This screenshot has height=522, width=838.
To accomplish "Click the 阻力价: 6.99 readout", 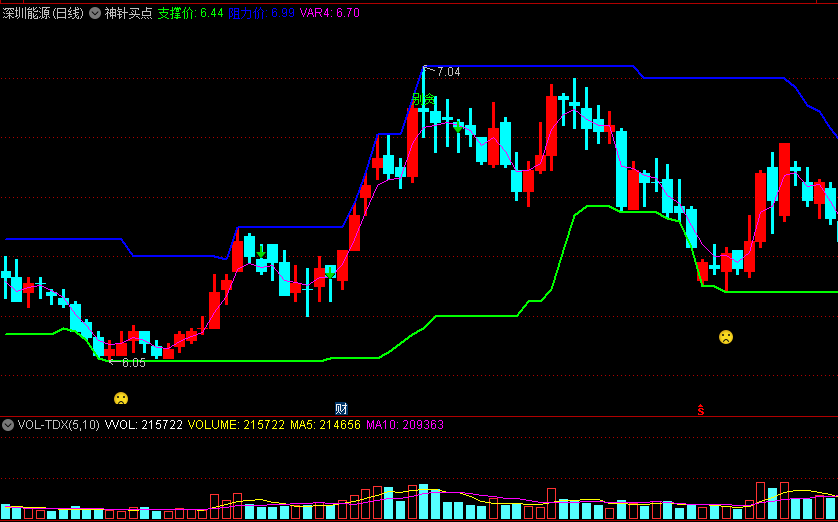I will pos(261,13).
